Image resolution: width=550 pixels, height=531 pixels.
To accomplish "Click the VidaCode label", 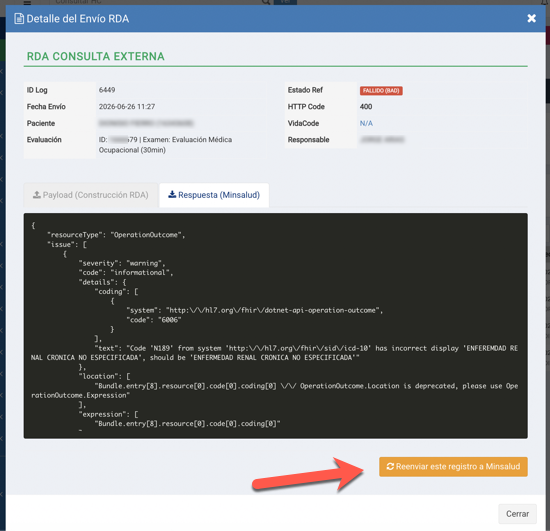I will (303, 123).
